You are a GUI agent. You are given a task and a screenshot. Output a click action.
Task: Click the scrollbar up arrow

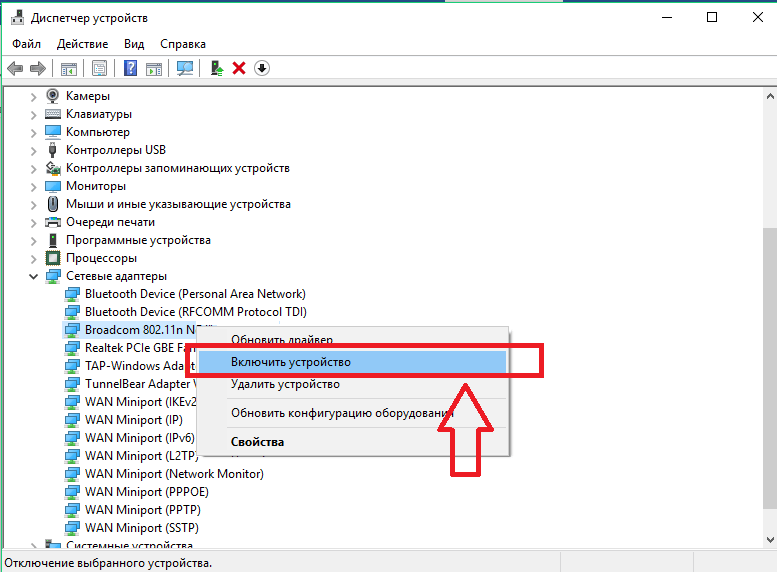click(x=770, y=96)
